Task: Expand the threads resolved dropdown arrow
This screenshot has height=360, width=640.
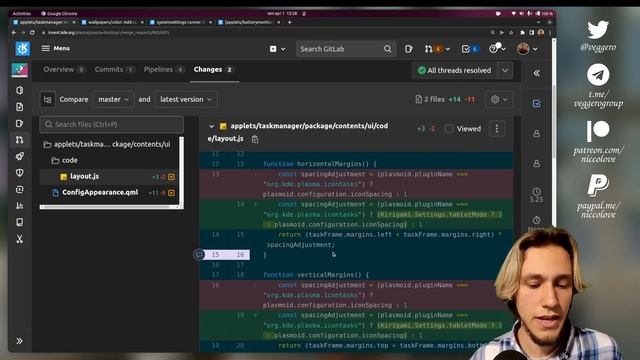Action: (x=505, y=70)
